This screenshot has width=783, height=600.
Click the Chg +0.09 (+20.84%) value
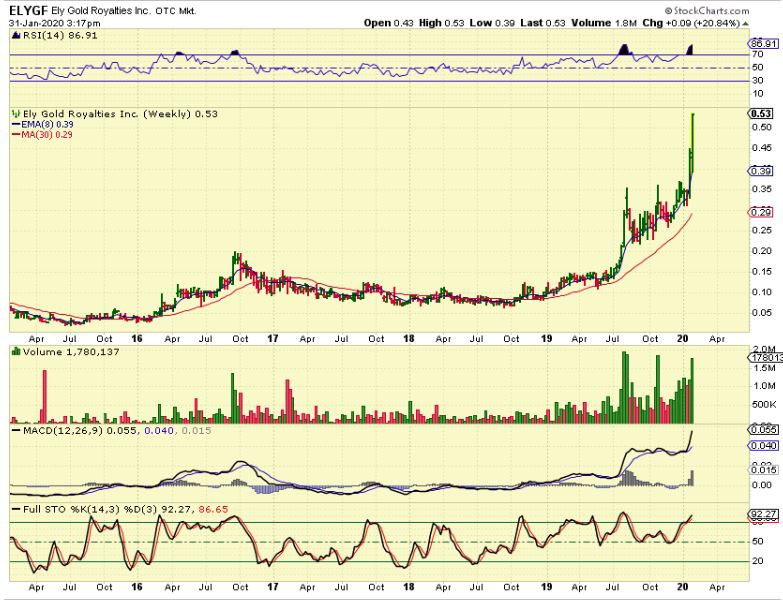(x=691, y=23)
